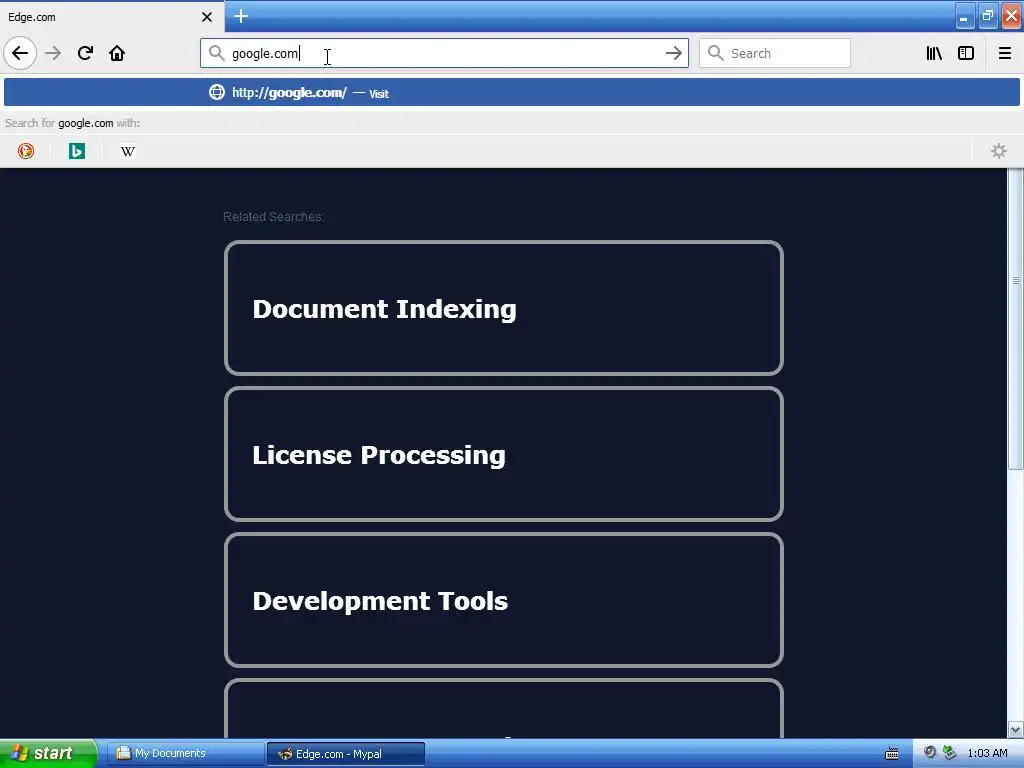The image size is (1024, 768).
Task: Click into the URL address field
Action: click(444, 53)
